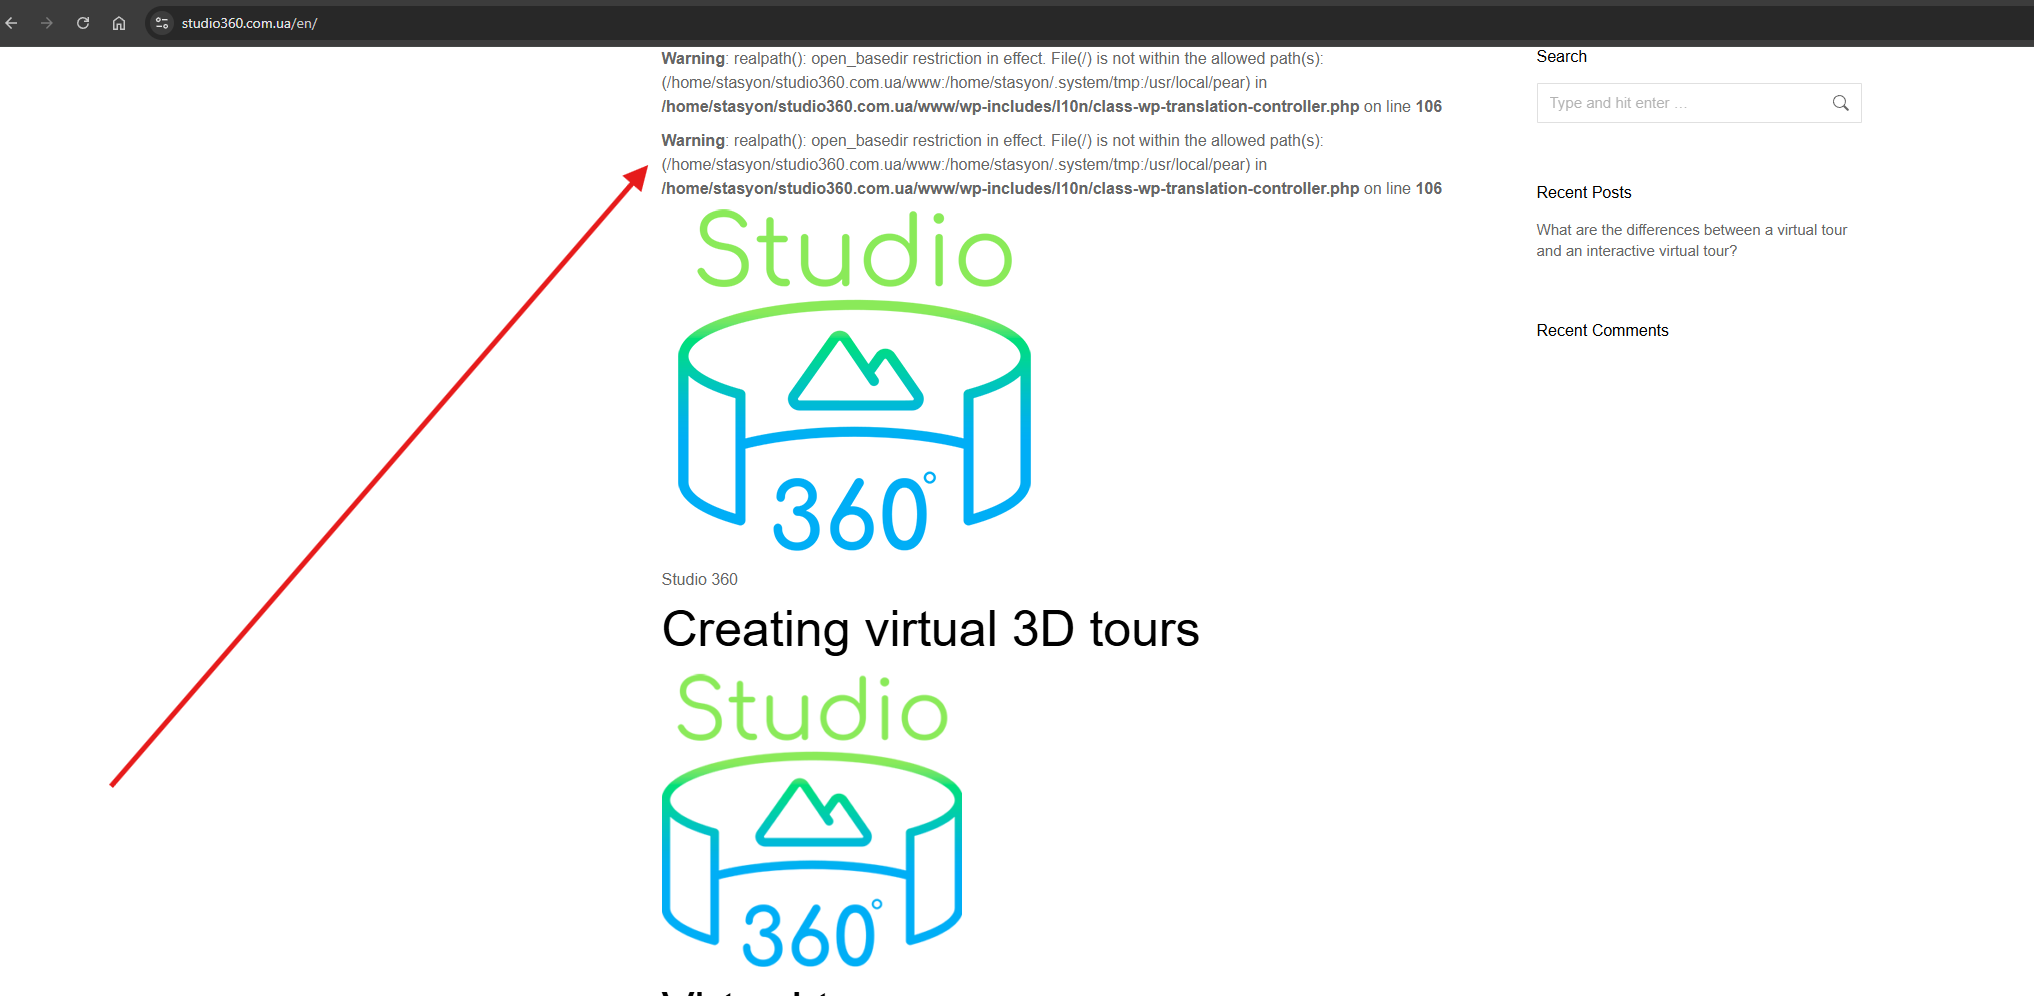Image resolution: width=2034 pixels, height=996 pixels.
Task: Click the 'Recent Posts' widget heading
Action: [x=1583, y=192]
